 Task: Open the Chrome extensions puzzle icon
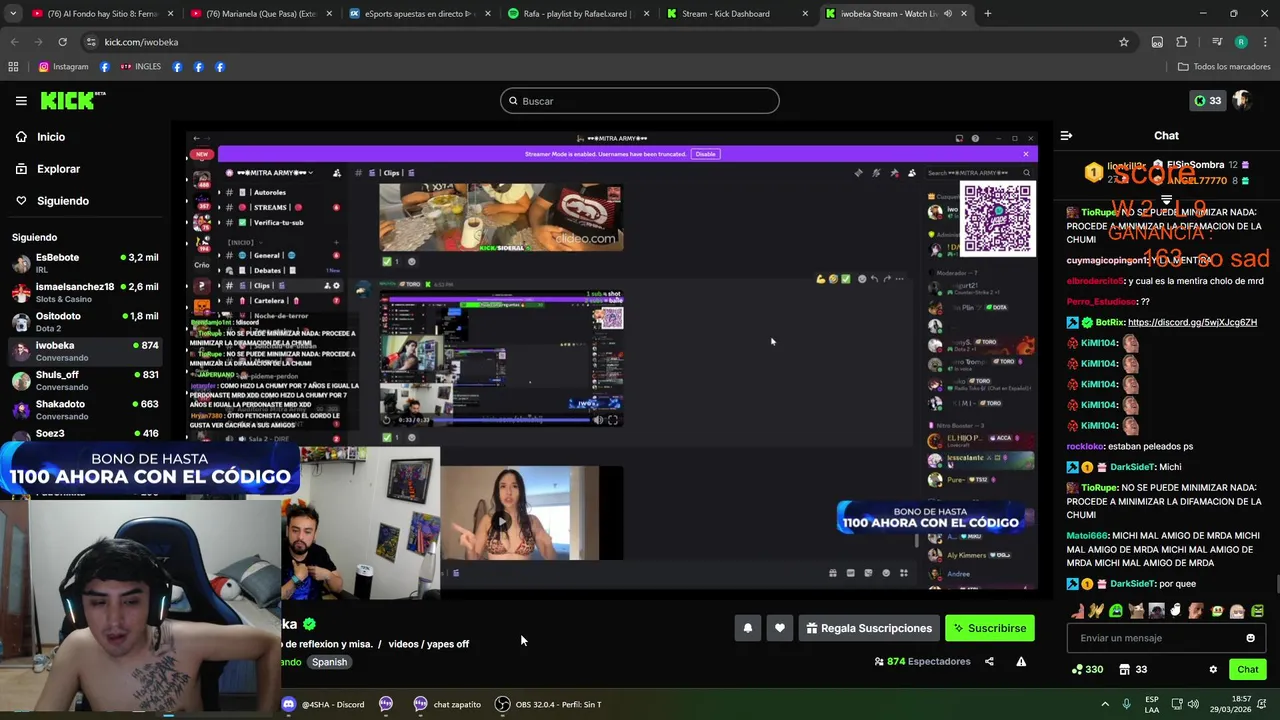pyautogui.click(x=1182, y=42)
